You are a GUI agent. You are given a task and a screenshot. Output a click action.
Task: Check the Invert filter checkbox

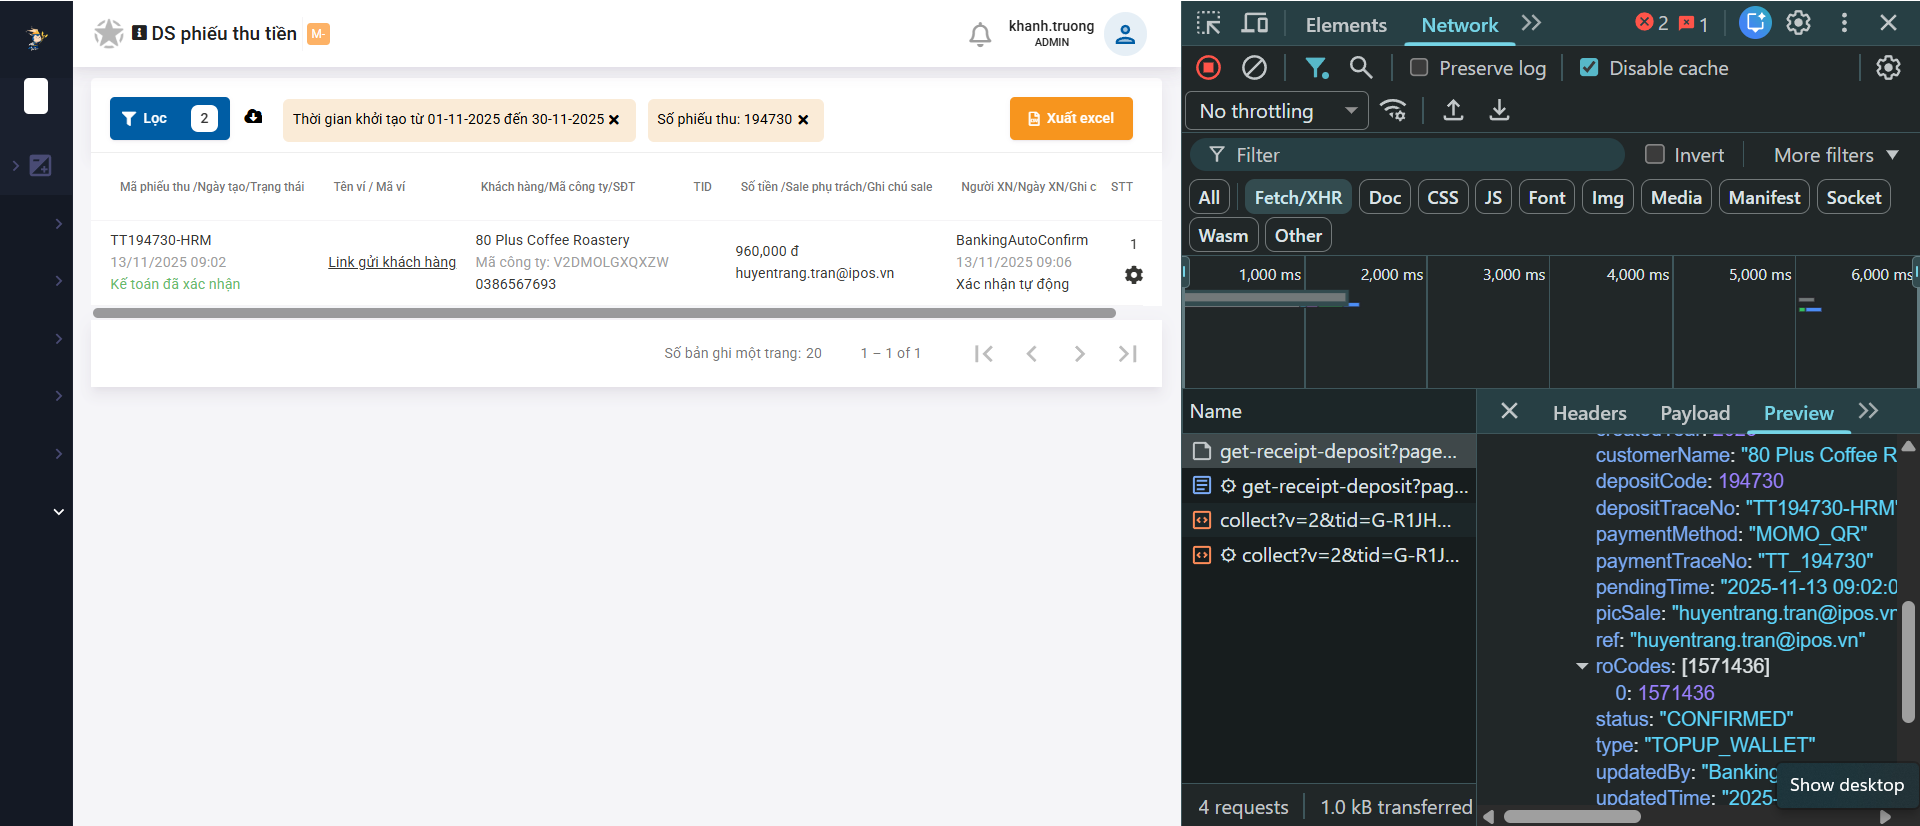click(1655, 155)
